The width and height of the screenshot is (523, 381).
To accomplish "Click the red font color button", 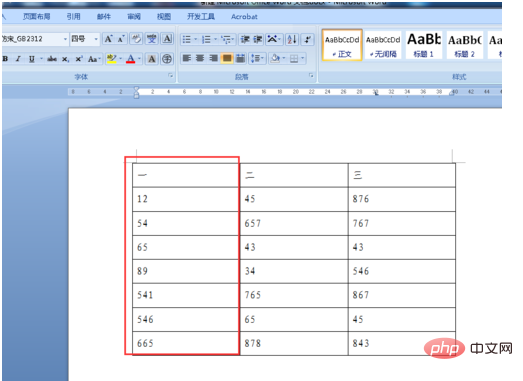I will pos(131,59).
